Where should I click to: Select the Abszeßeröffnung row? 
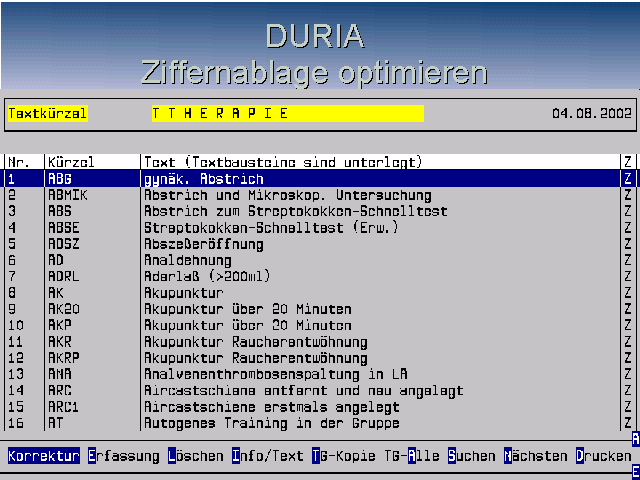pyautogui.click(x=320, y=244)
